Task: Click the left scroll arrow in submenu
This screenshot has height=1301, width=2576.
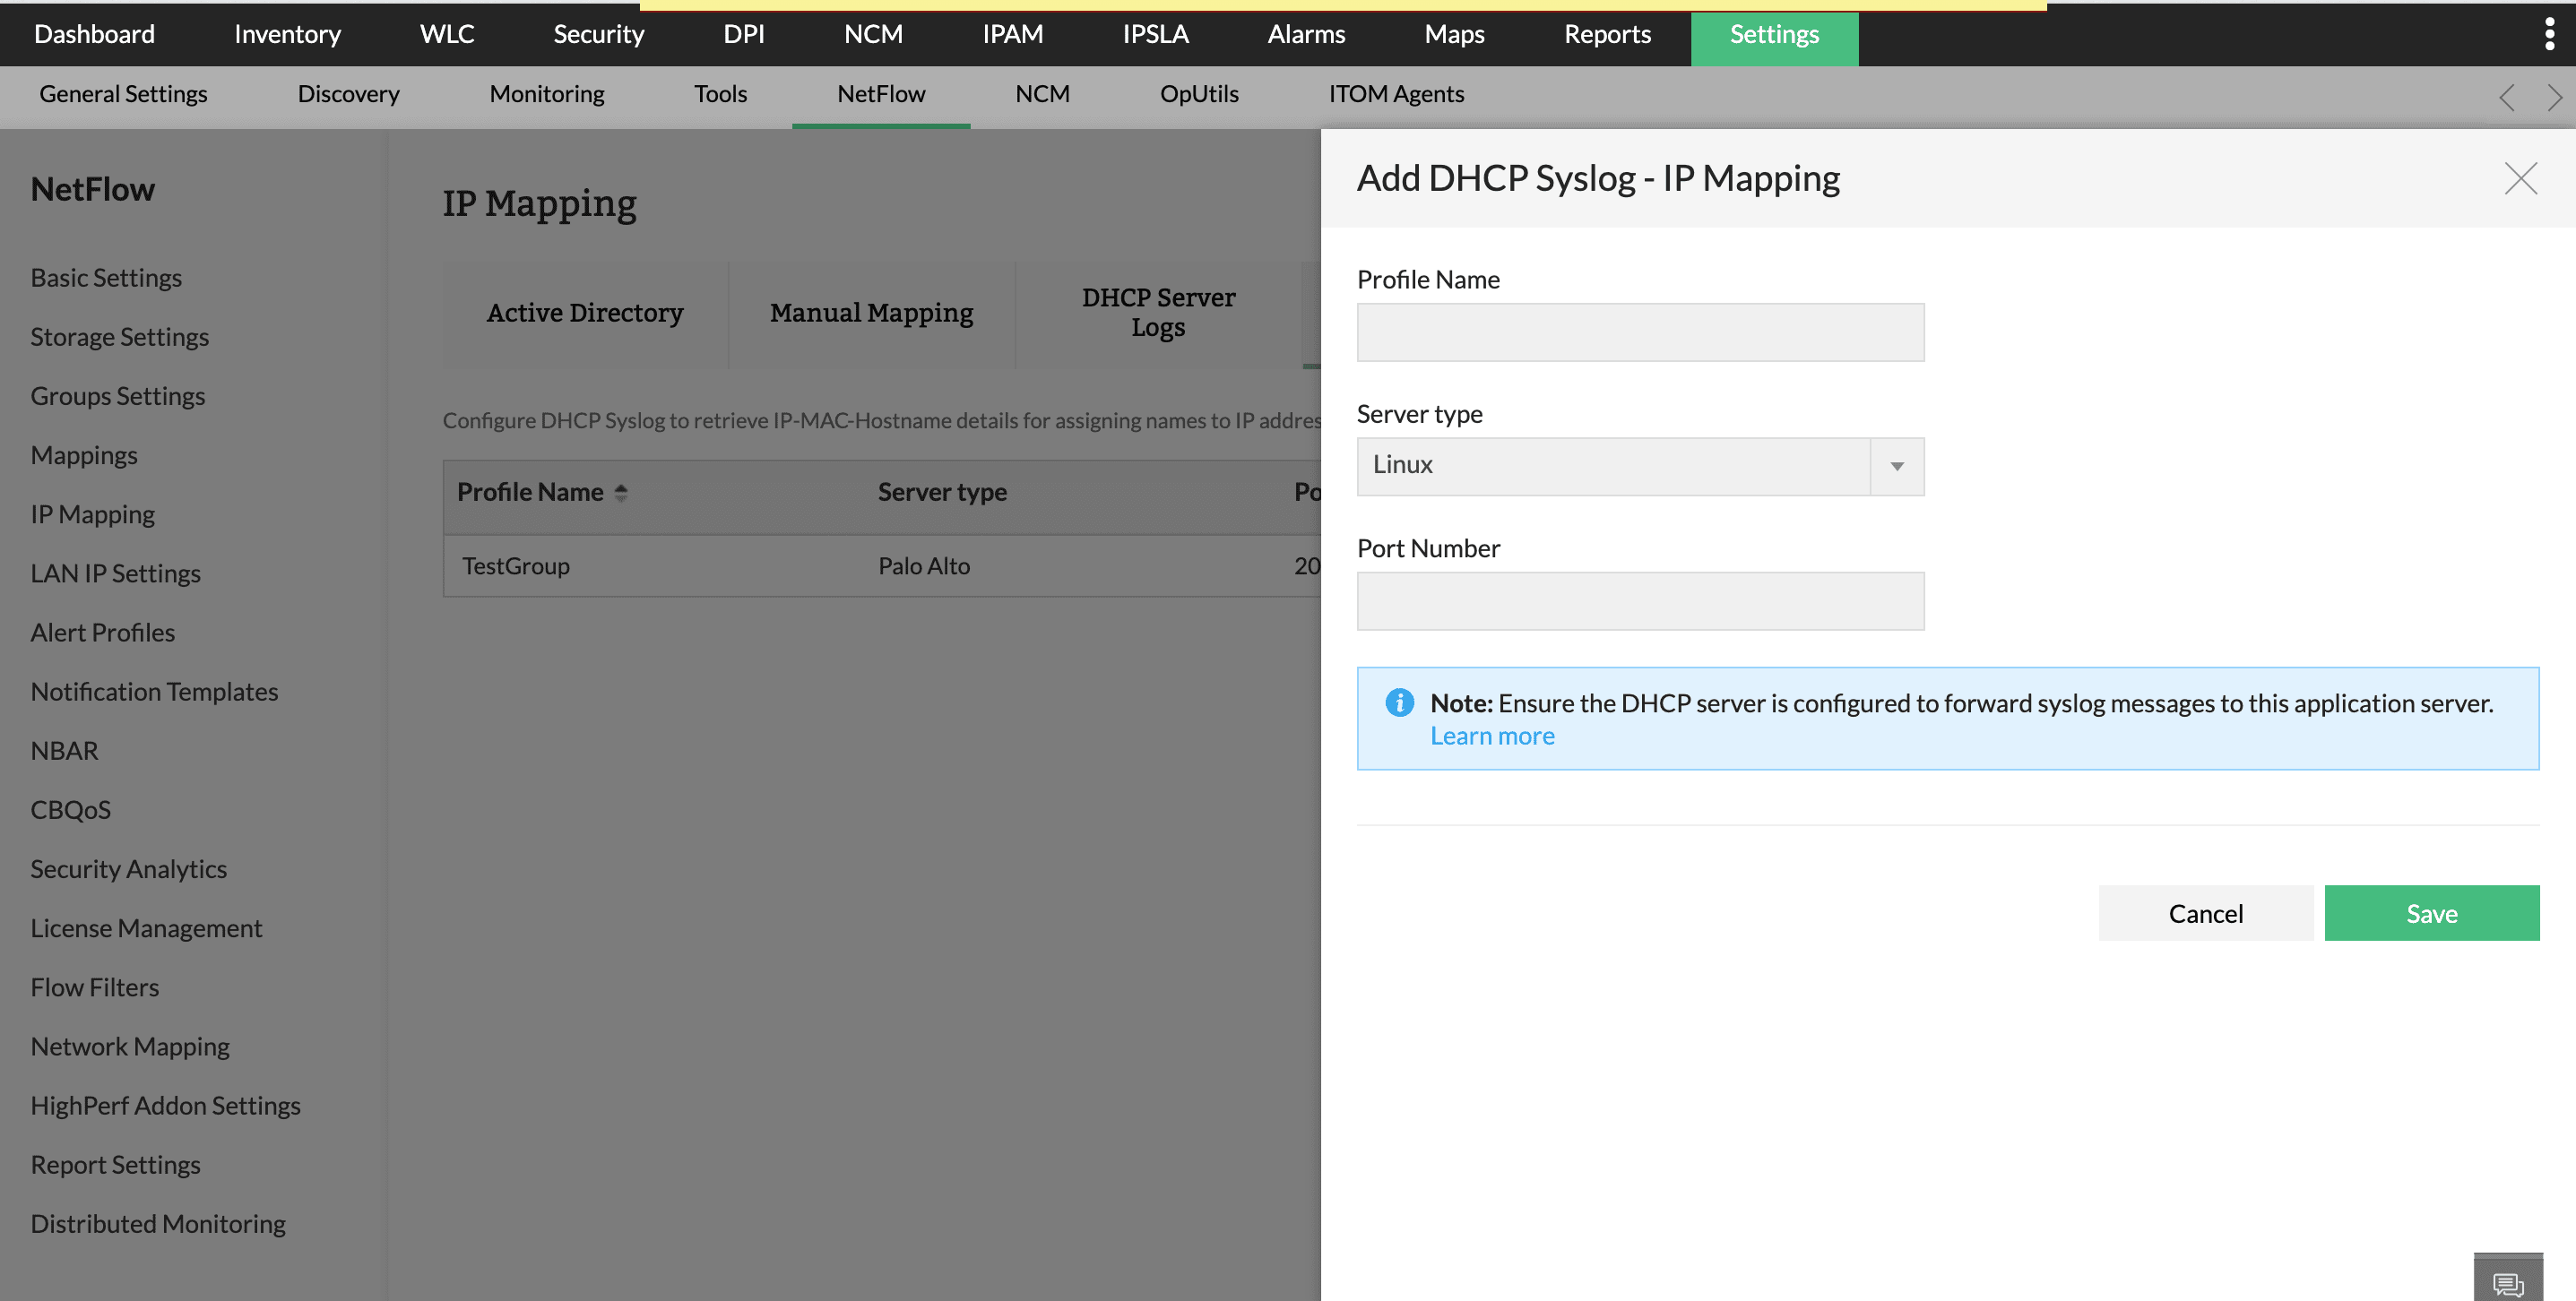Action: coord(2506,97)
